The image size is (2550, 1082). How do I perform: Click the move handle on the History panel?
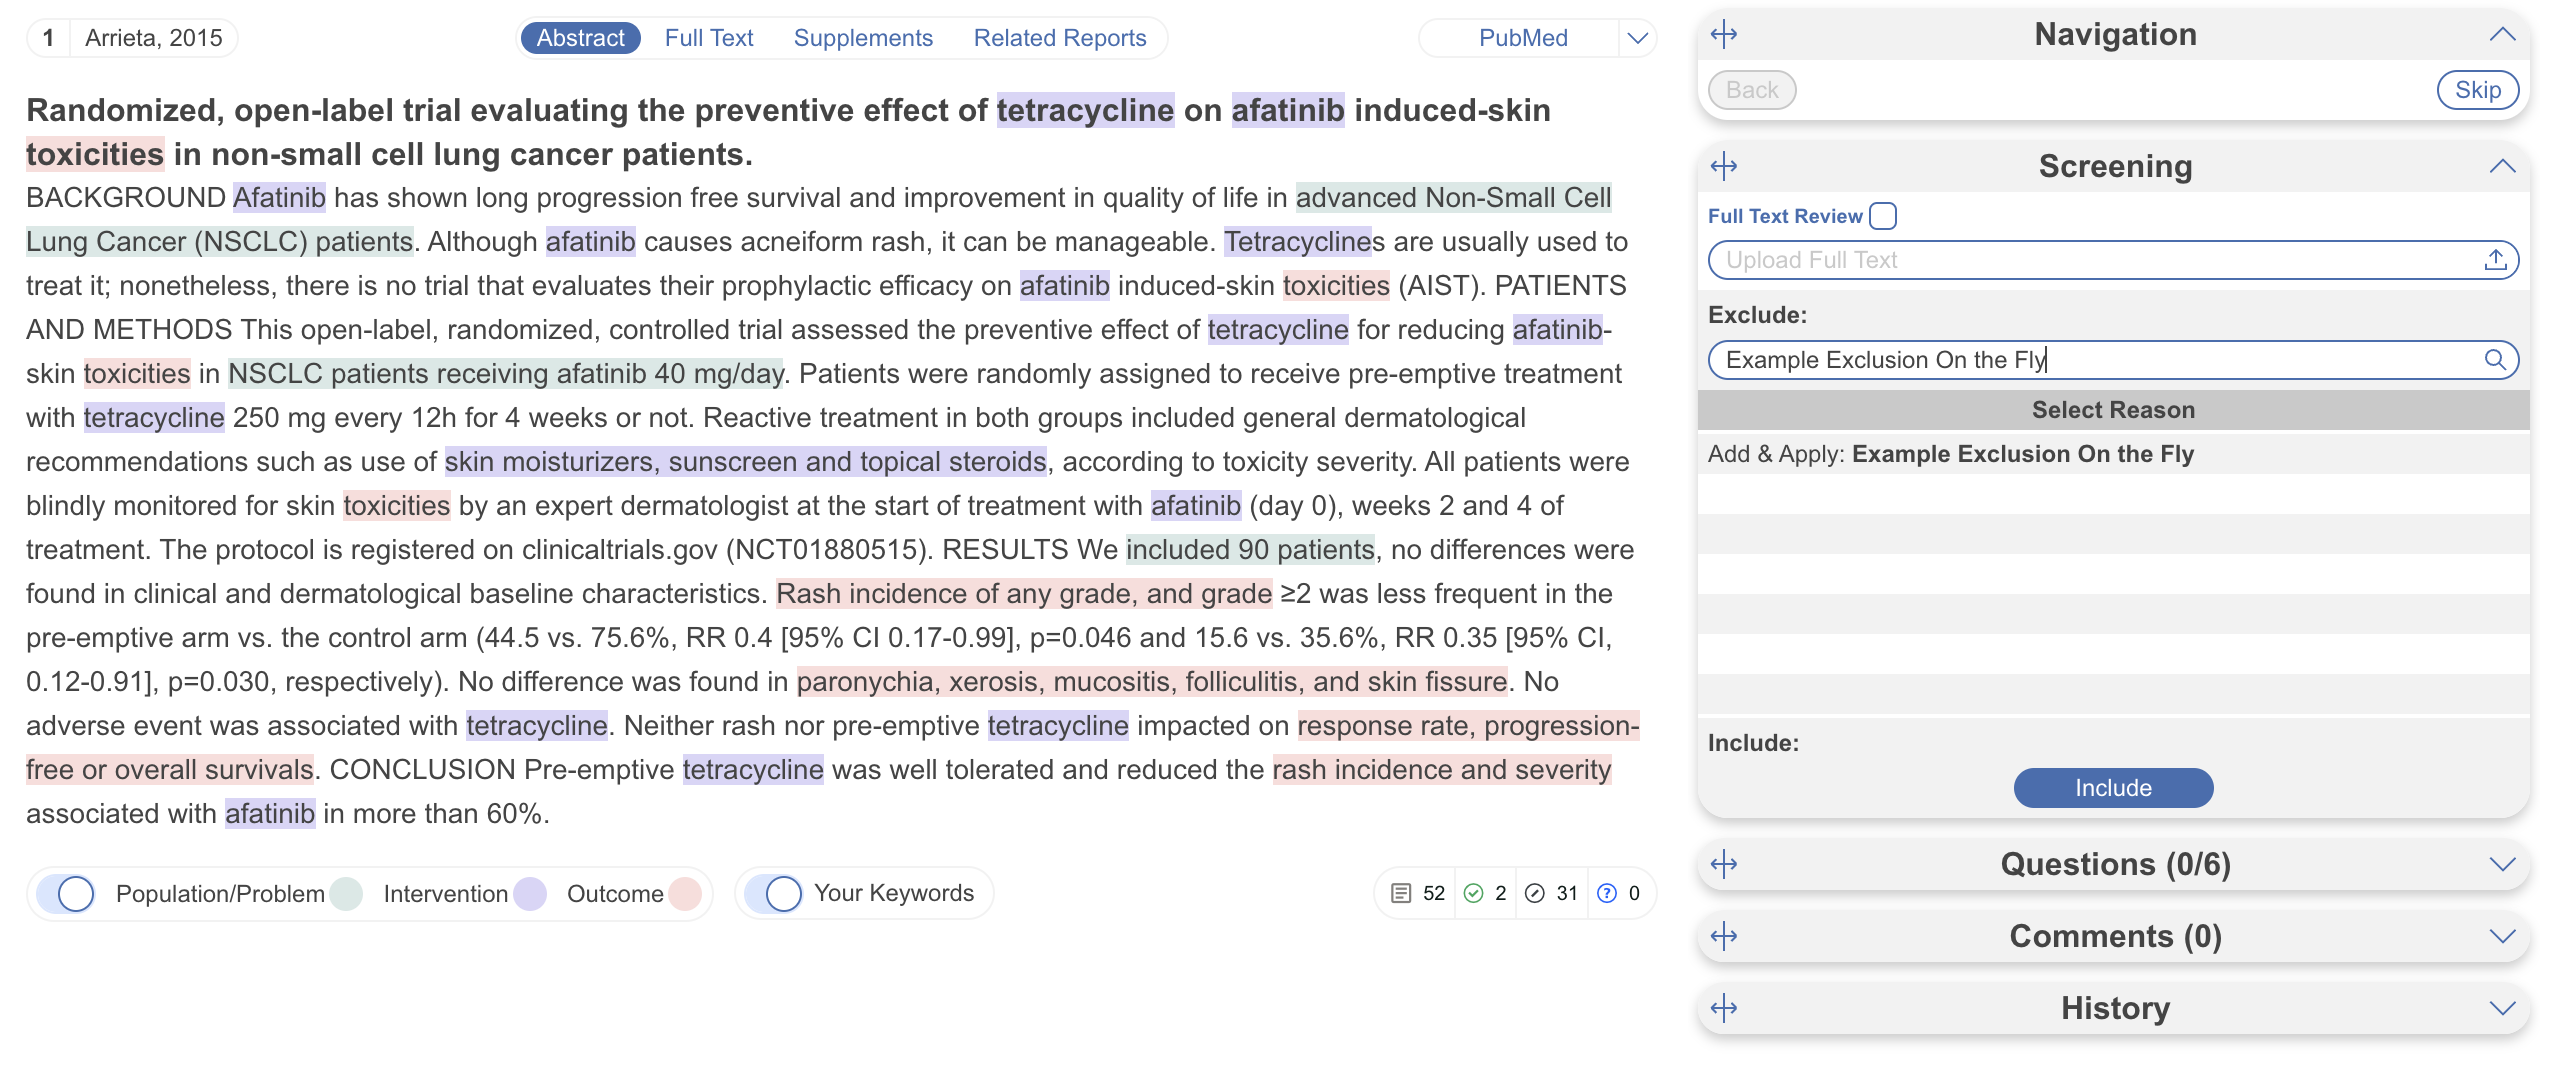[x=1723, y=1008]
